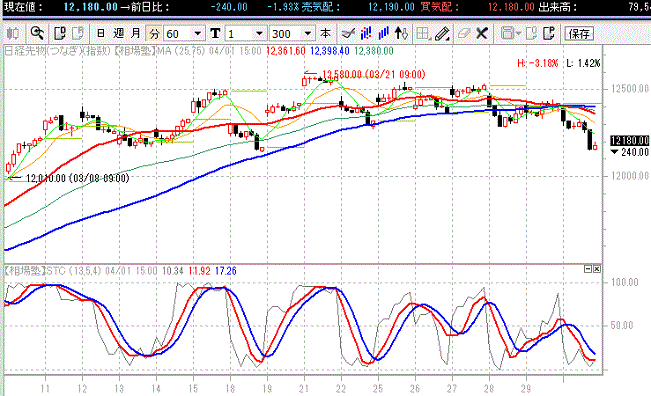Click the 売気配 ask price 12,190.00

(391, 7)
